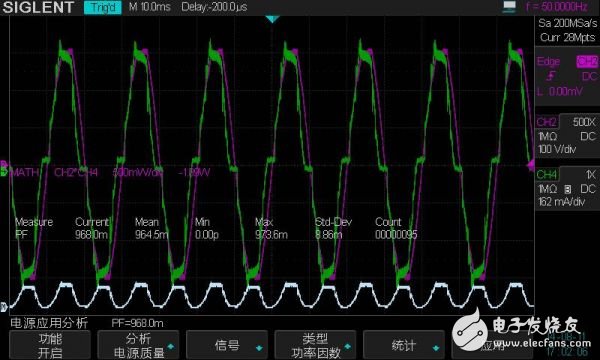Screen dimensions: 600x360
Task: Click the CH2 channel label badge
Action: click(x=547, y=122)
